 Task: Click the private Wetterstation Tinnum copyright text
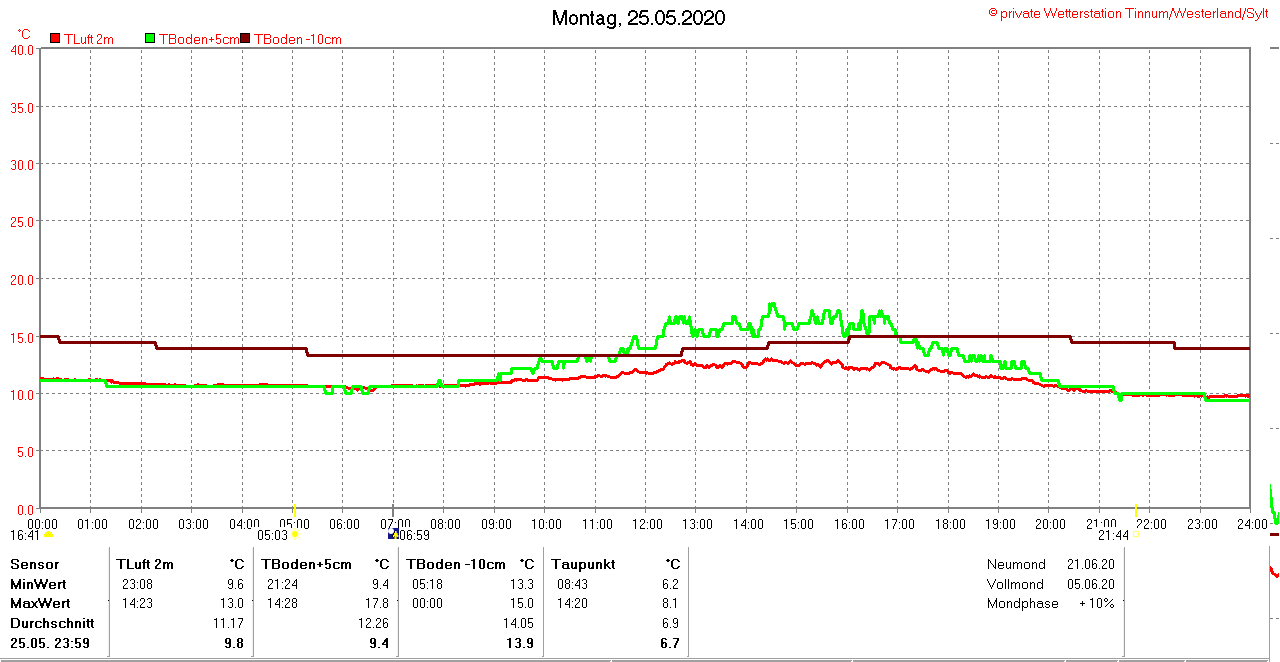(x=1129, y=13)
